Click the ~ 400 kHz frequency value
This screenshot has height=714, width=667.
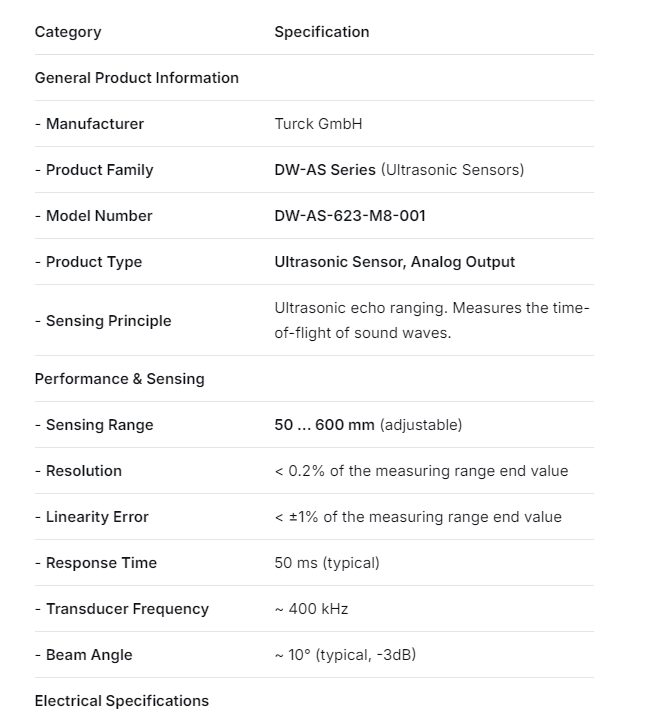(311, 609)
